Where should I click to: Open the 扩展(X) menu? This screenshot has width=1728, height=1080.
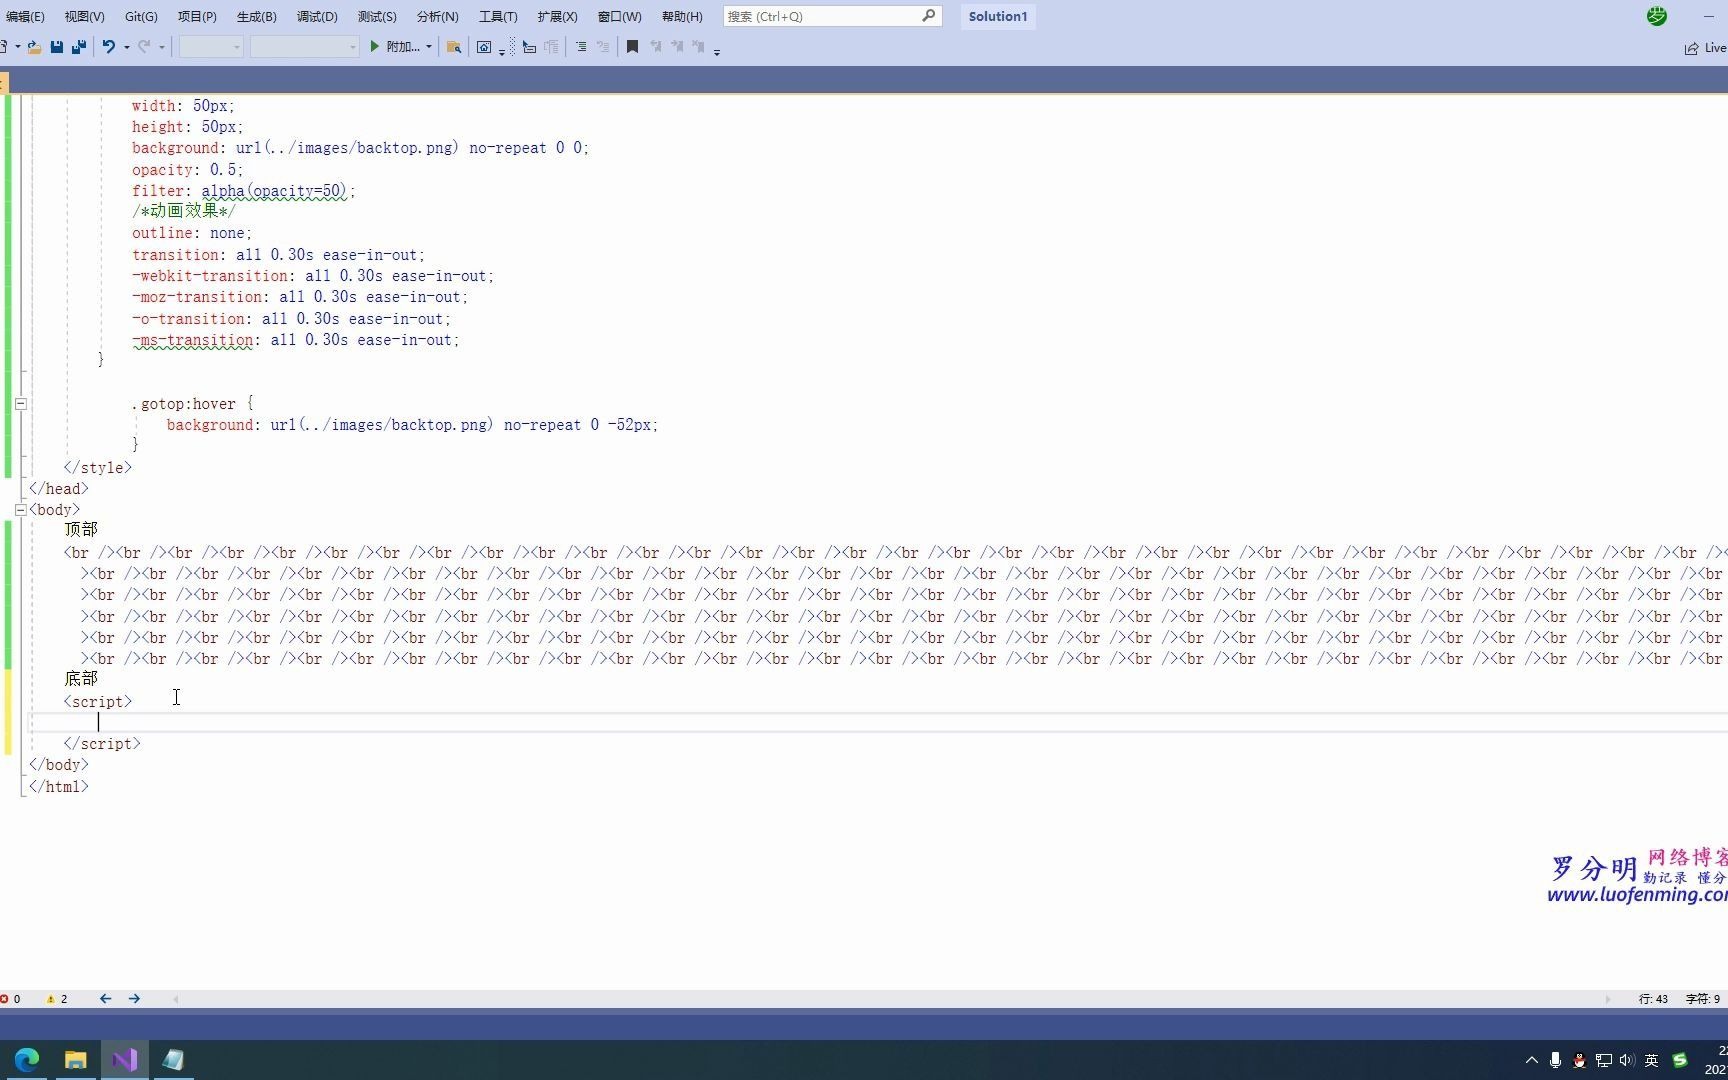[557, 16]
